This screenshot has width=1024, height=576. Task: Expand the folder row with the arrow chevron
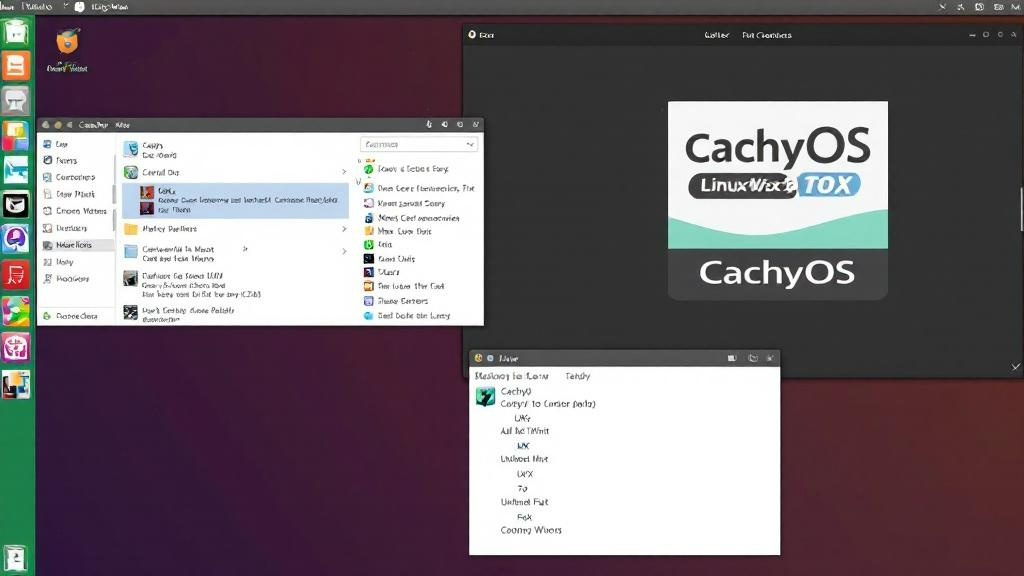coord(345,228)
